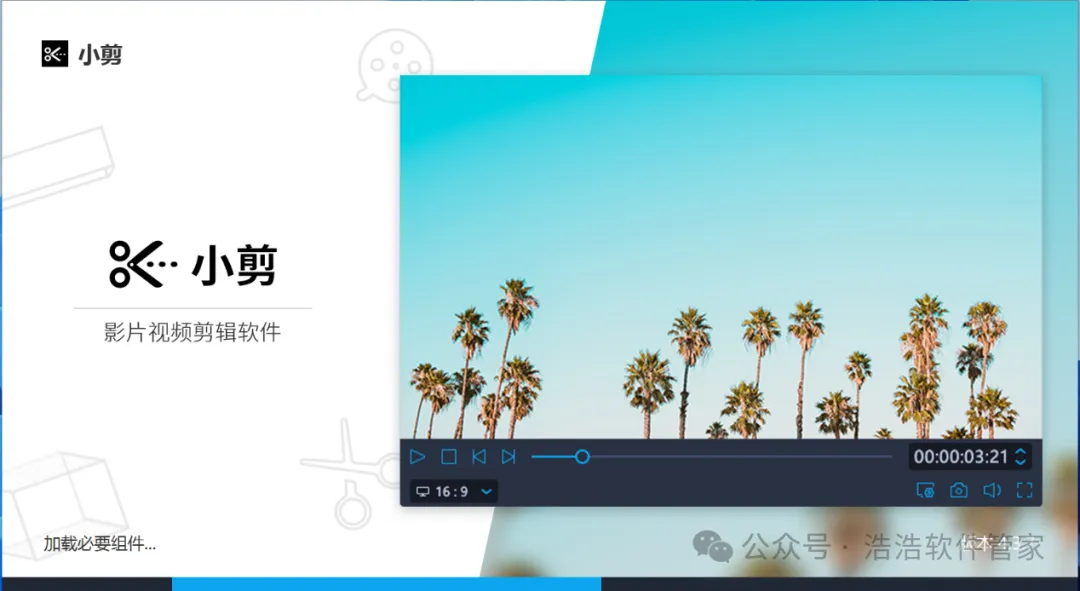
Task: Click the blue loading progress bar
Action: click(386, 584)
